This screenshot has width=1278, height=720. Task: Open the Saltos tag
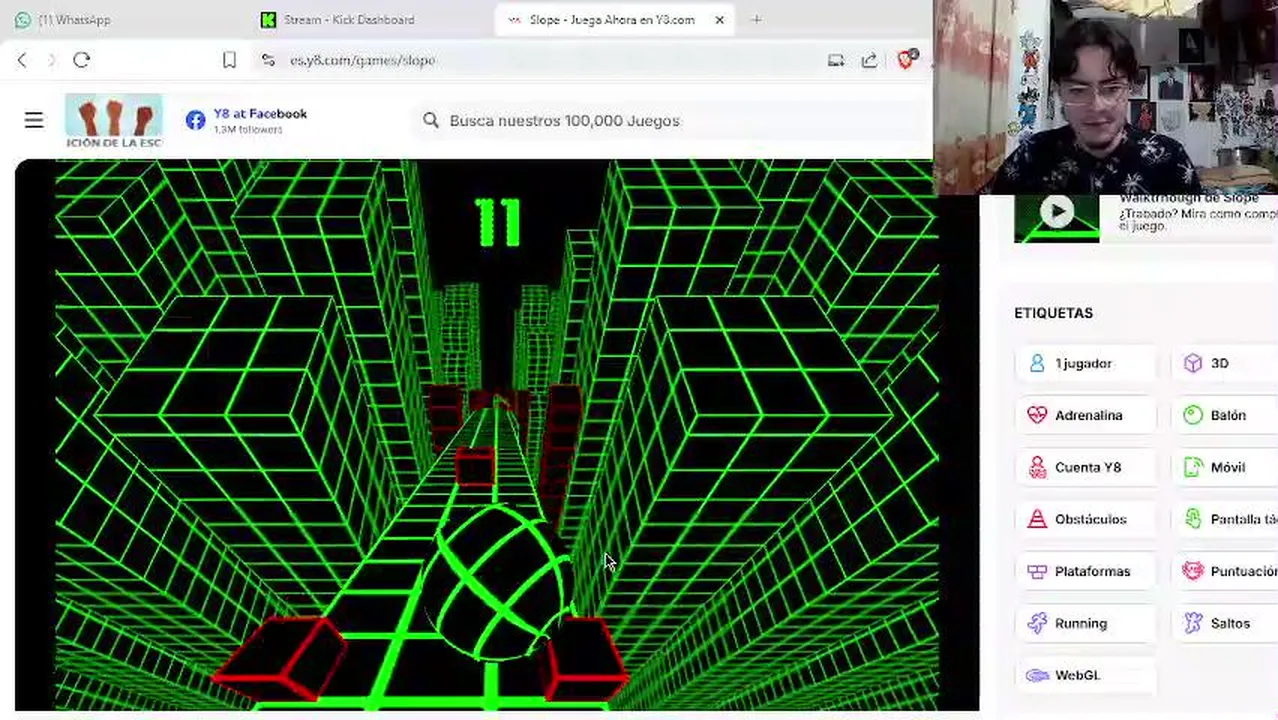(1225, 623)
